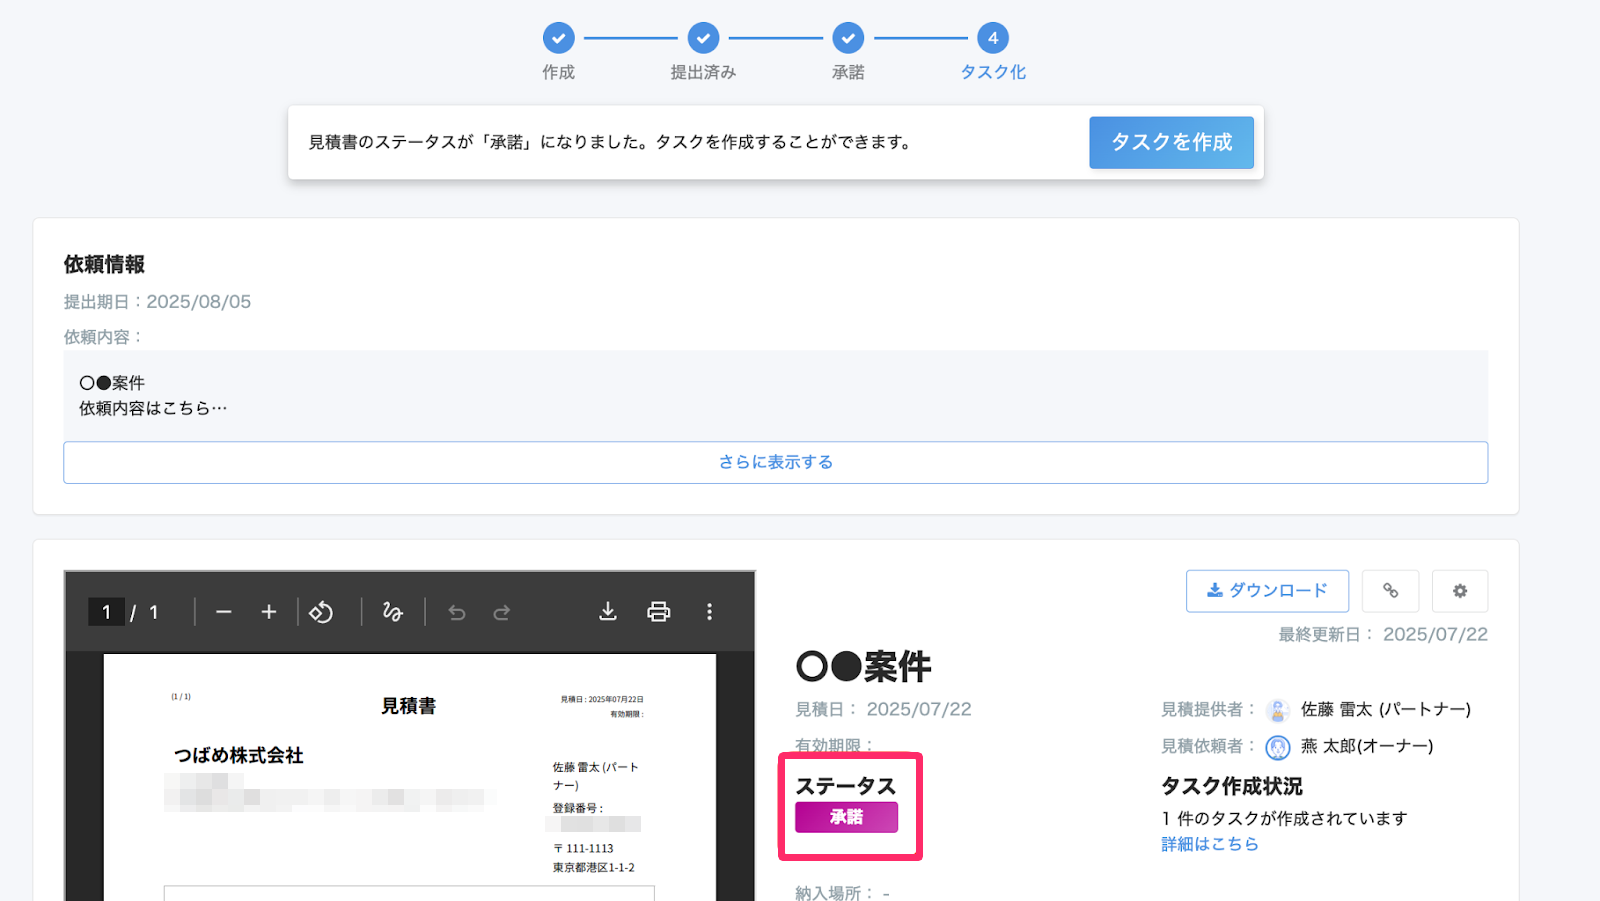Open the 詳細はこちら link
Image resolution: width=1600 pixels, height=901 pixels.
tap(1210, 844)
